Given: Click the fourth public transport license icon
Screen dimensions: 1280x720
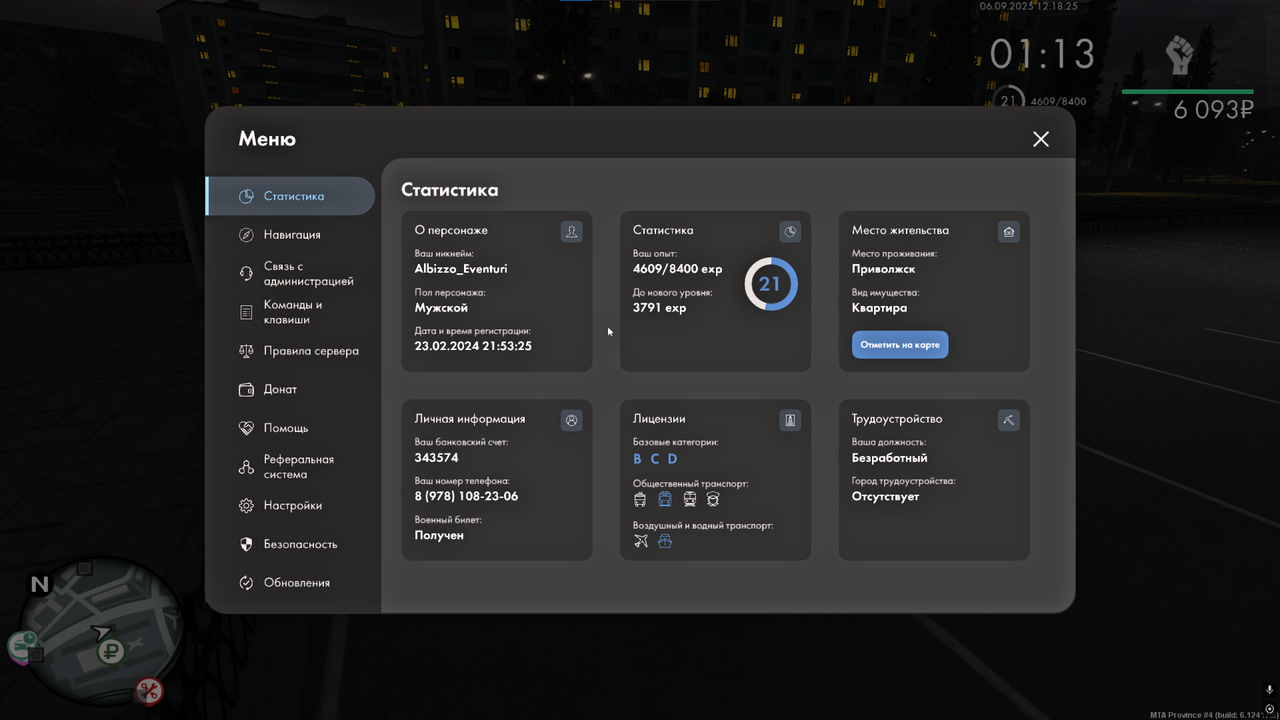Looking at the screenshot, I should (x=713, y=499).
